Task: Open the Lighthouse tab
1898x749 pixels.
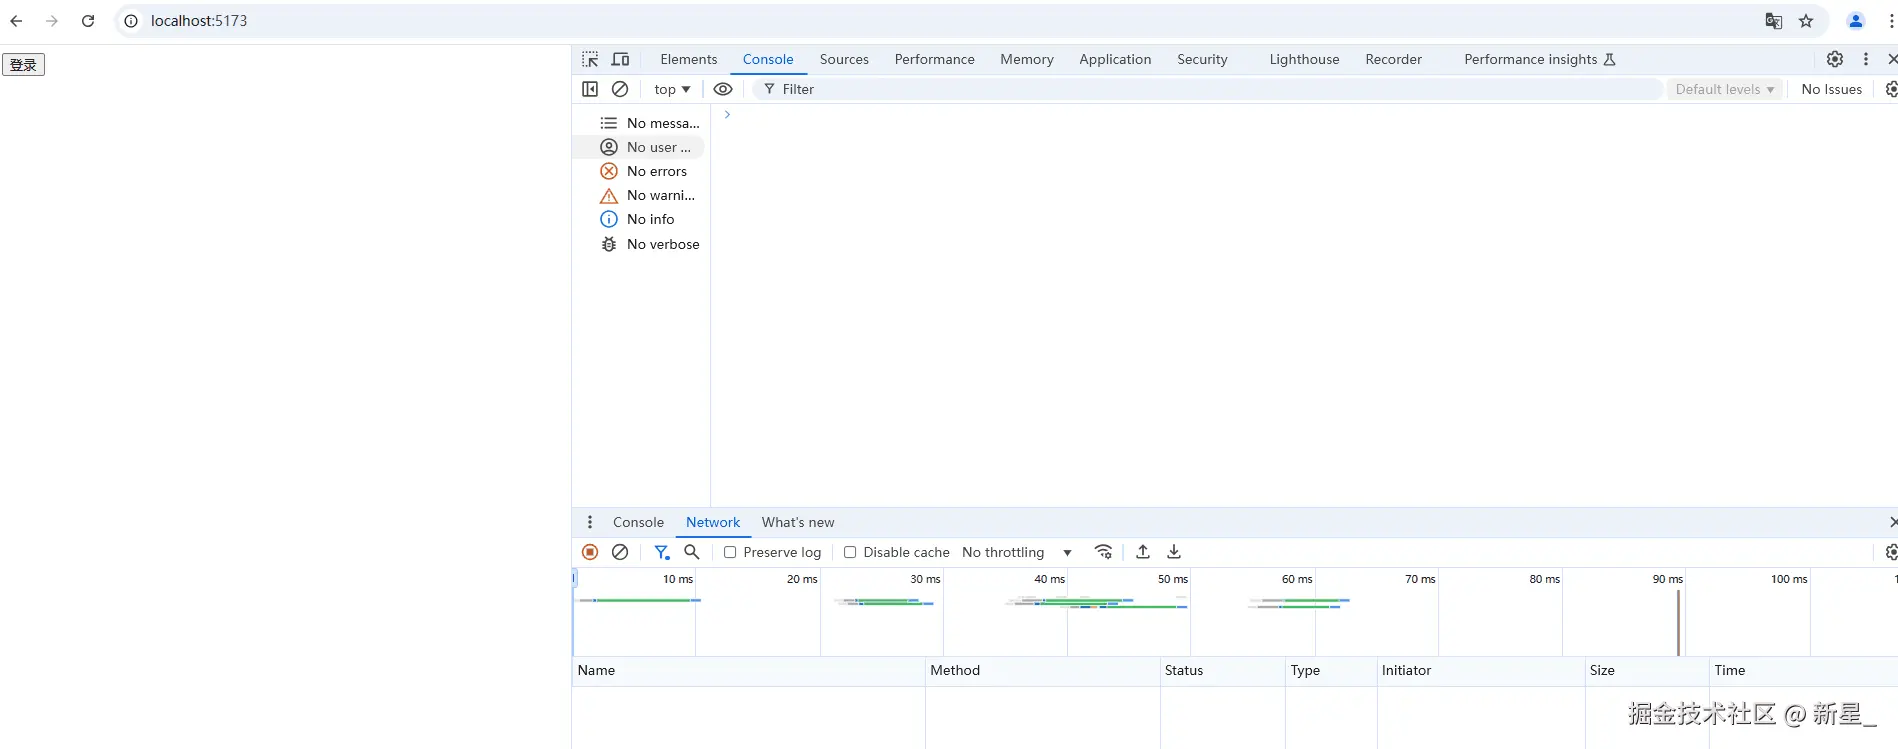Action: pyautogui.click(x=1304, y=60)
